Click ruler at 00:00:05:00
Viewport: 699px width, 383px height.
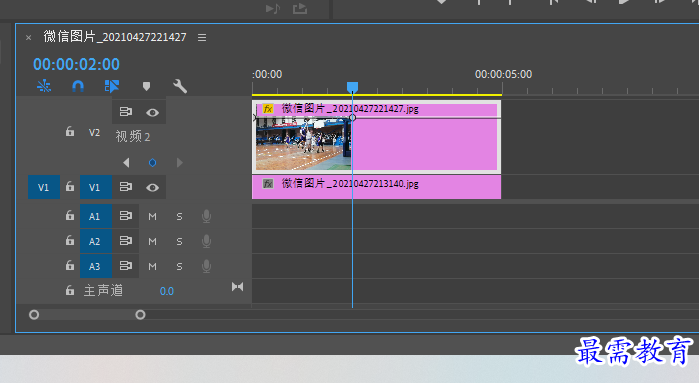click(503, 74)
